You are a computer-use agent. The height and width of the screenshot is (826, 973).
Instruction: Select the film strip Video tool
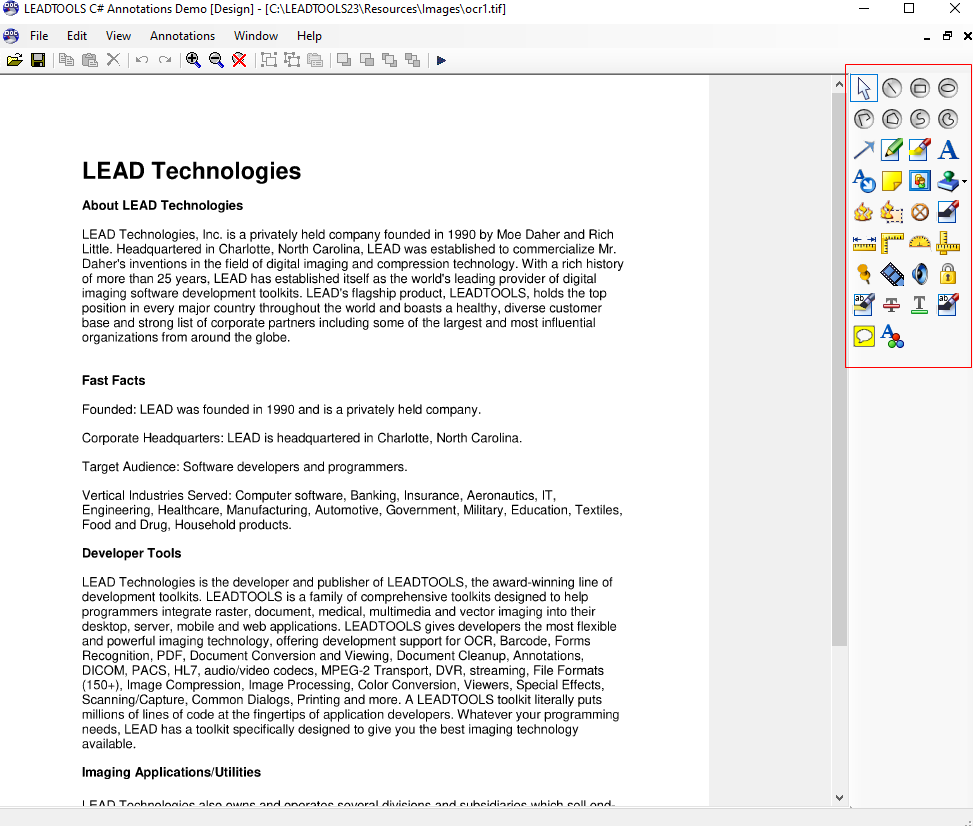tap(892, 274)
